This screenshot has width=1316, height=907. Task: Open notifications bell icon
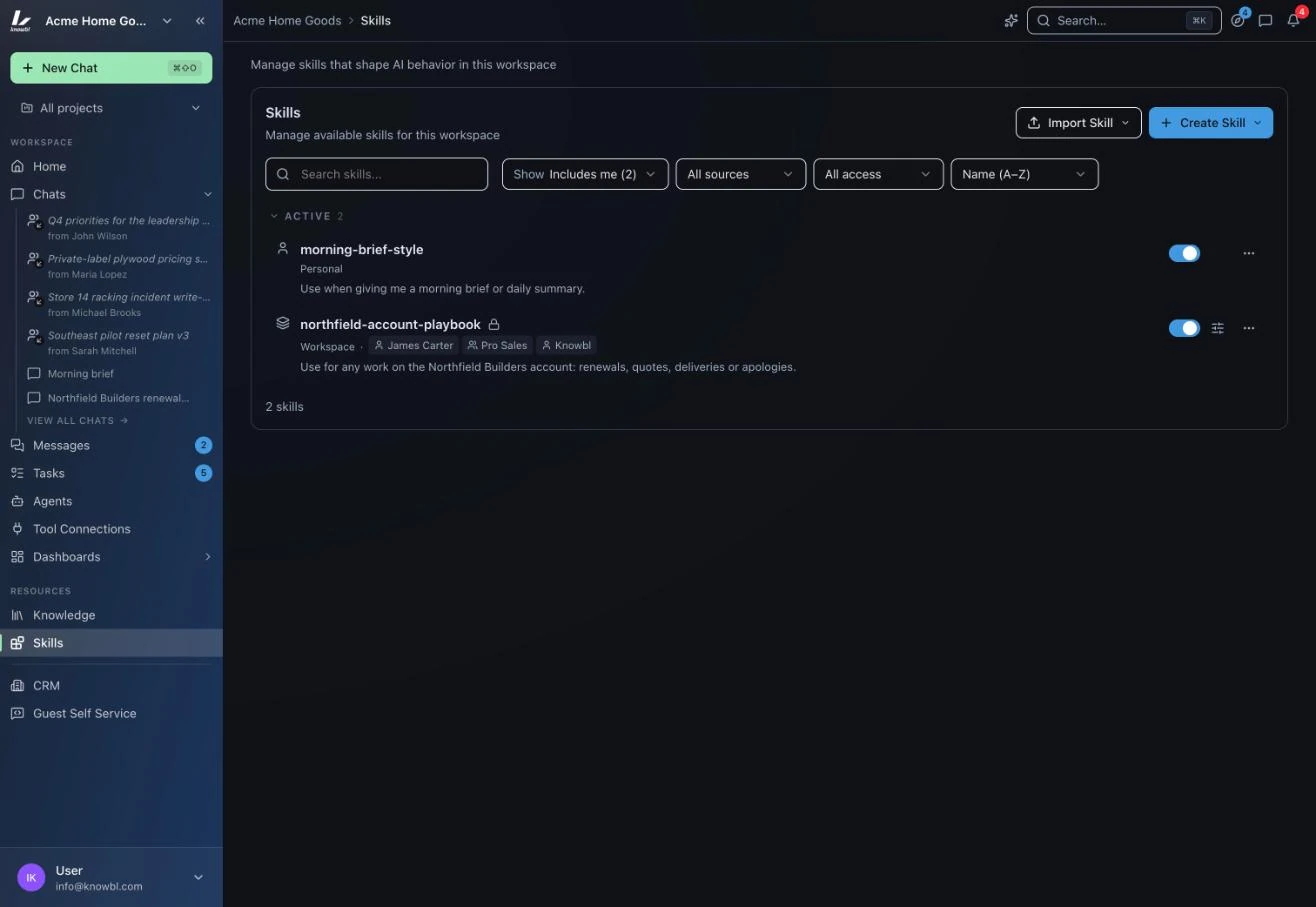[x=1293, y=20]
